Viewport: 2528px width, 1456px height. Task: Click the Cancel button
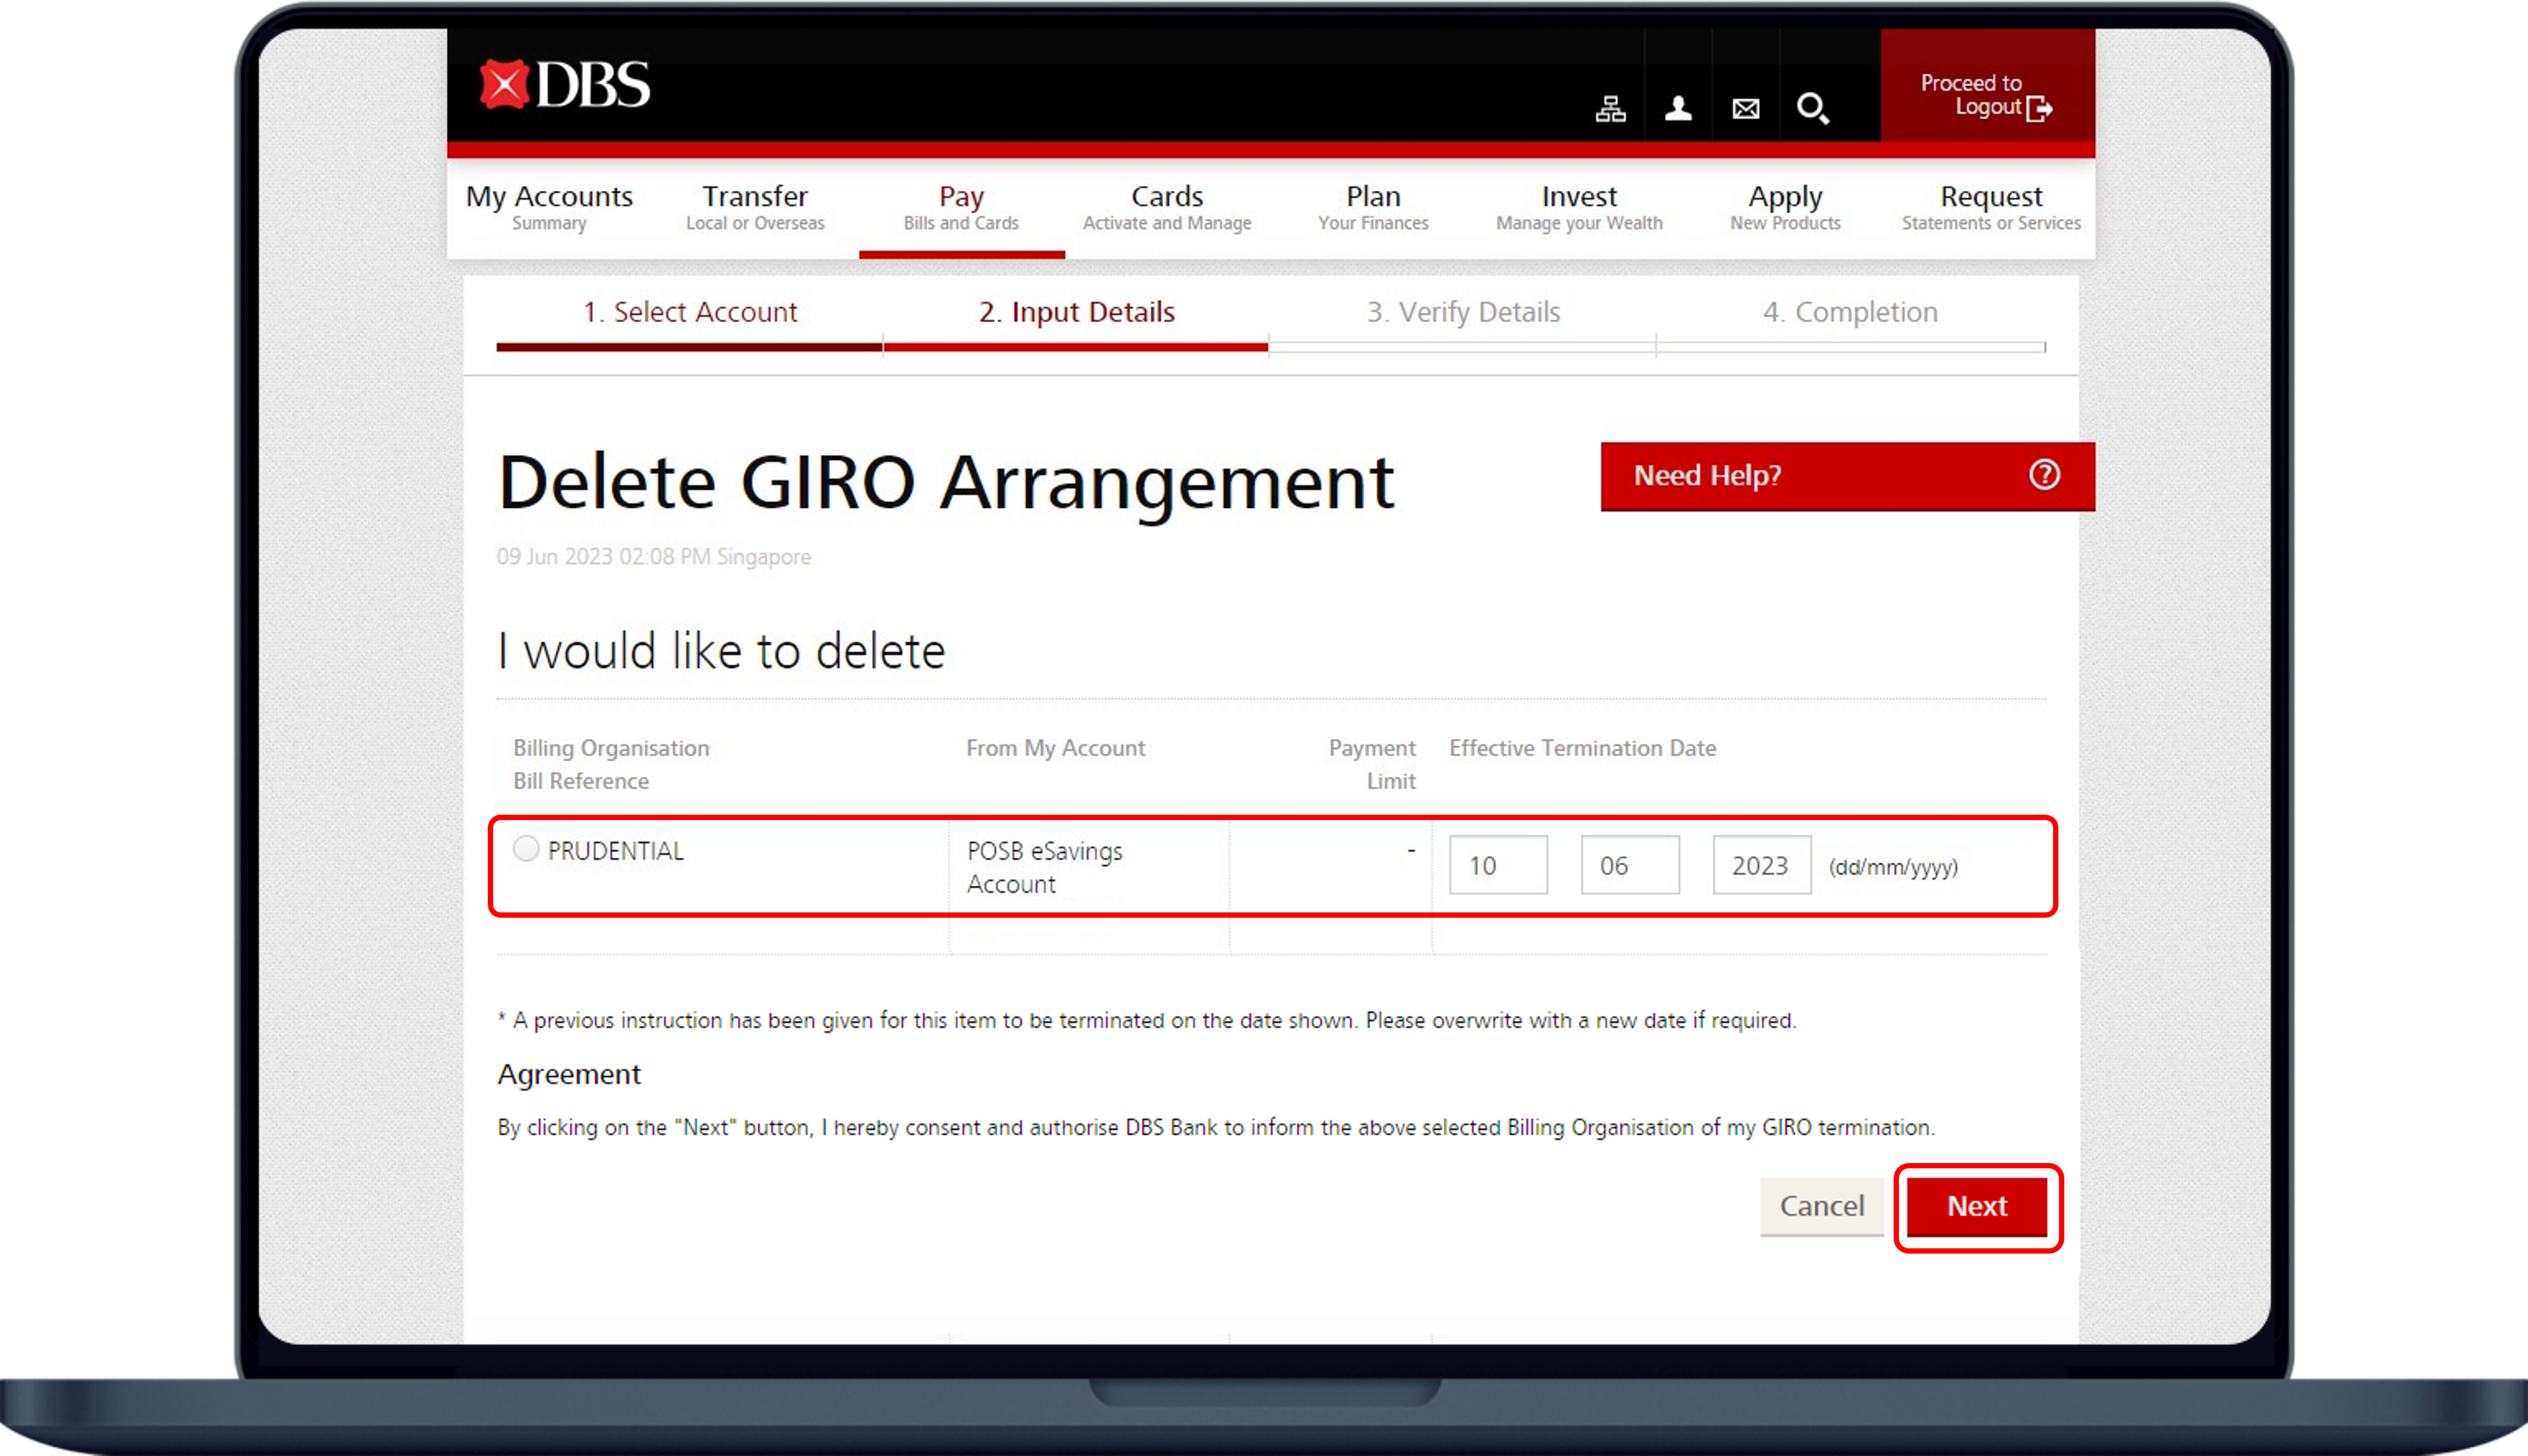1822,1206
